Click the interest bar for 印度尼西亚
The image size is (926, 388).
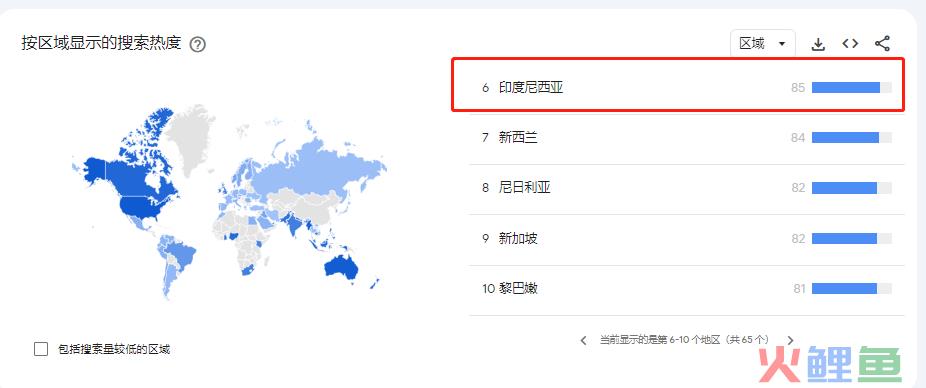[x=852, y=88]
